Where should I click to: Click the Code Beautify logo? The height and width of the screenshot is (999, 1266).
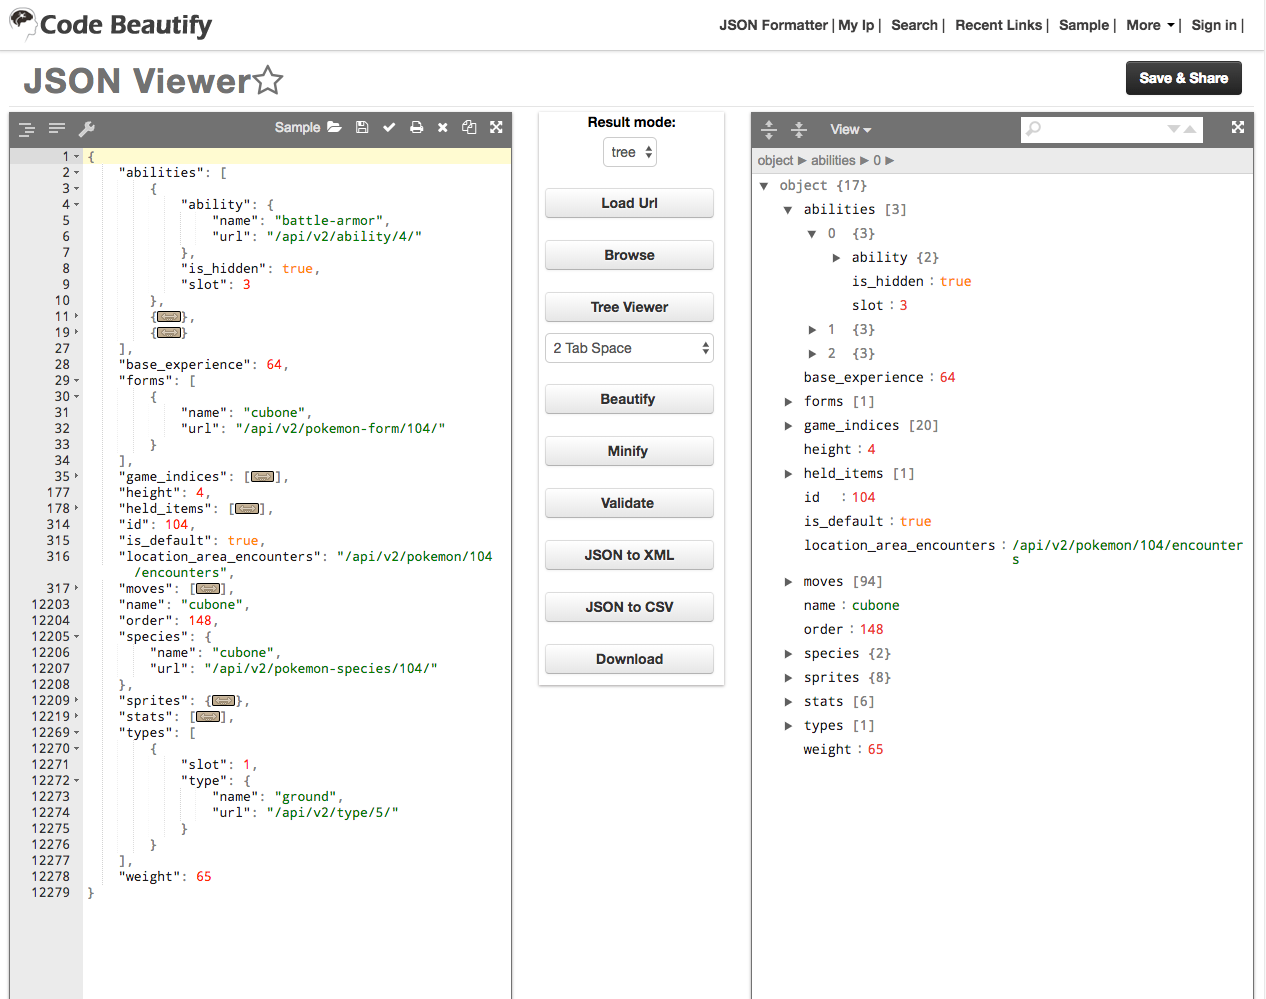click(111, 24)
